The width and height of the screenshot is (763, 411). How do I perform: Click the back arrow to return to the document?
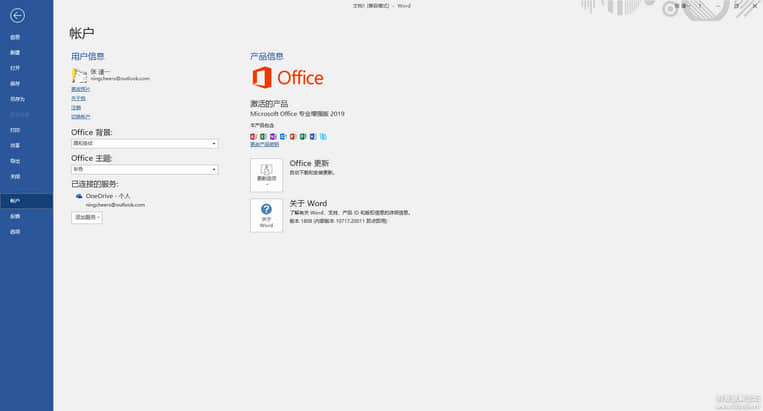pyautogui.click(x=17, y=16)
